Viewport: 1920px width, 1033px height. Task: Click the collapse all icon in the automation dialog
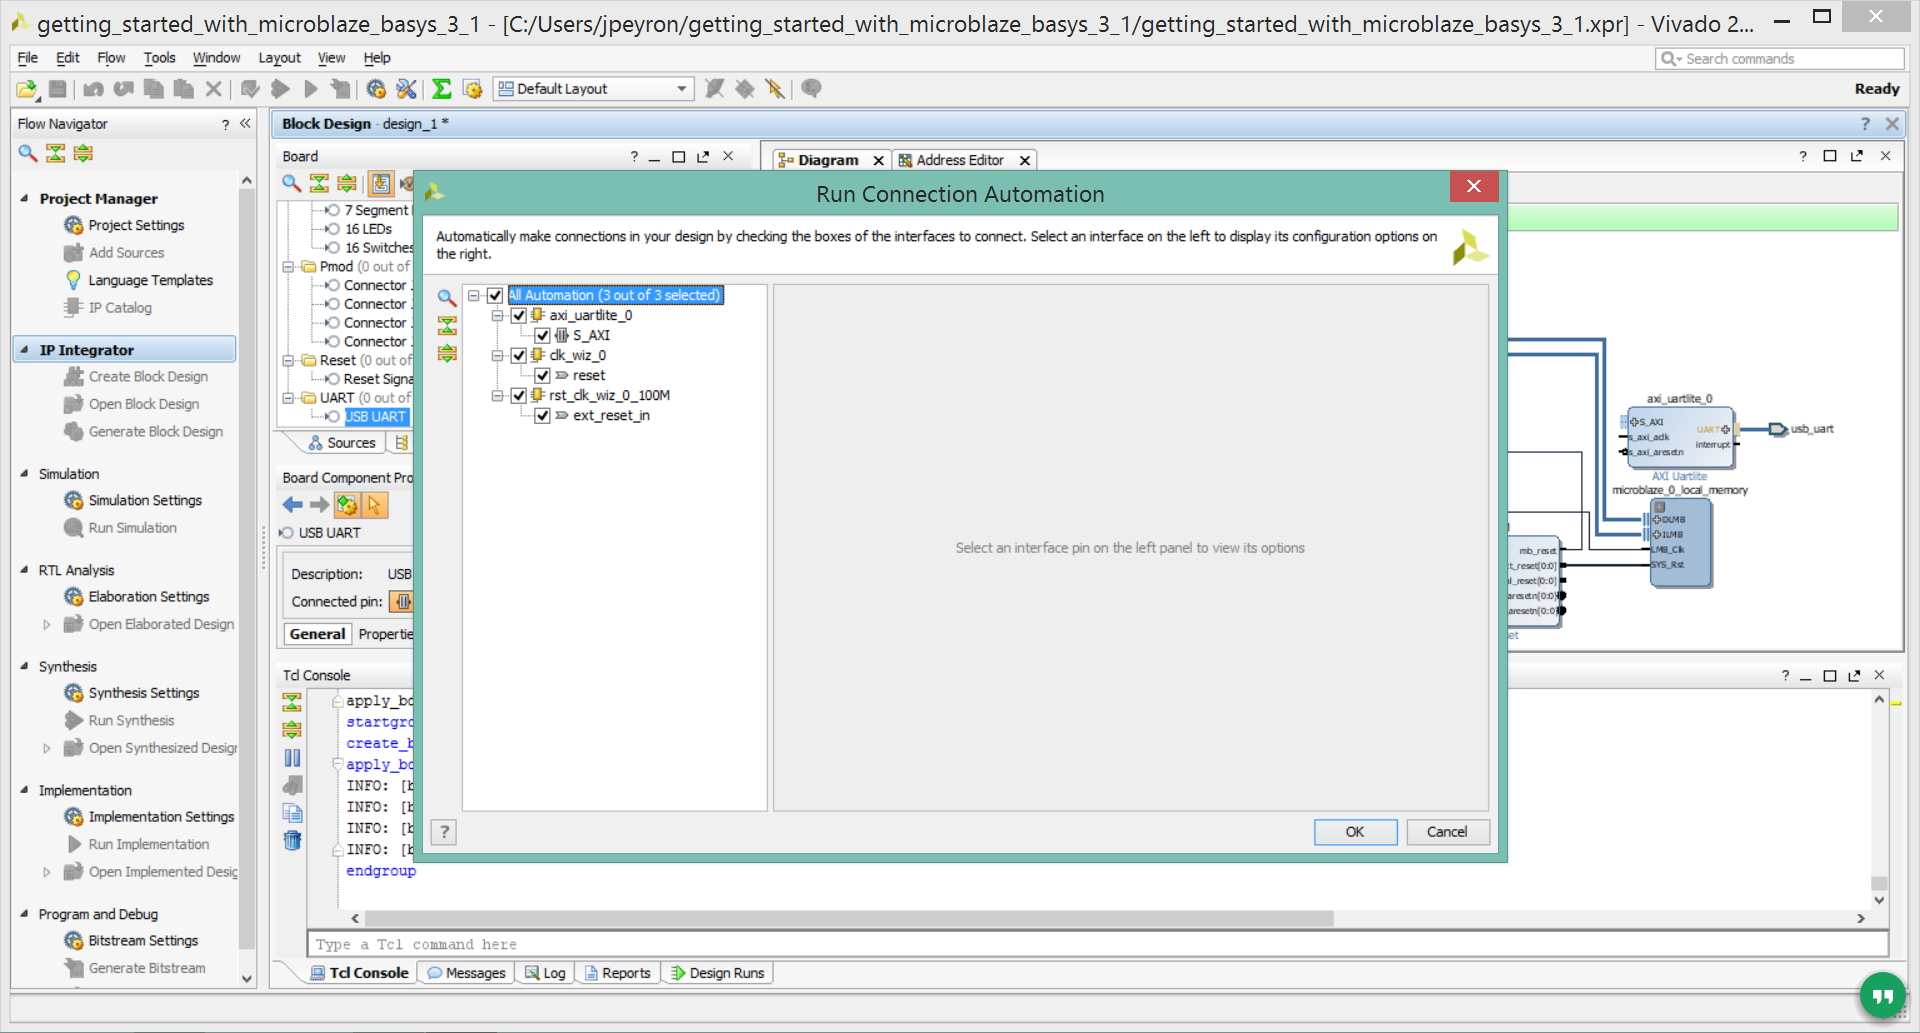coord(446,325)
